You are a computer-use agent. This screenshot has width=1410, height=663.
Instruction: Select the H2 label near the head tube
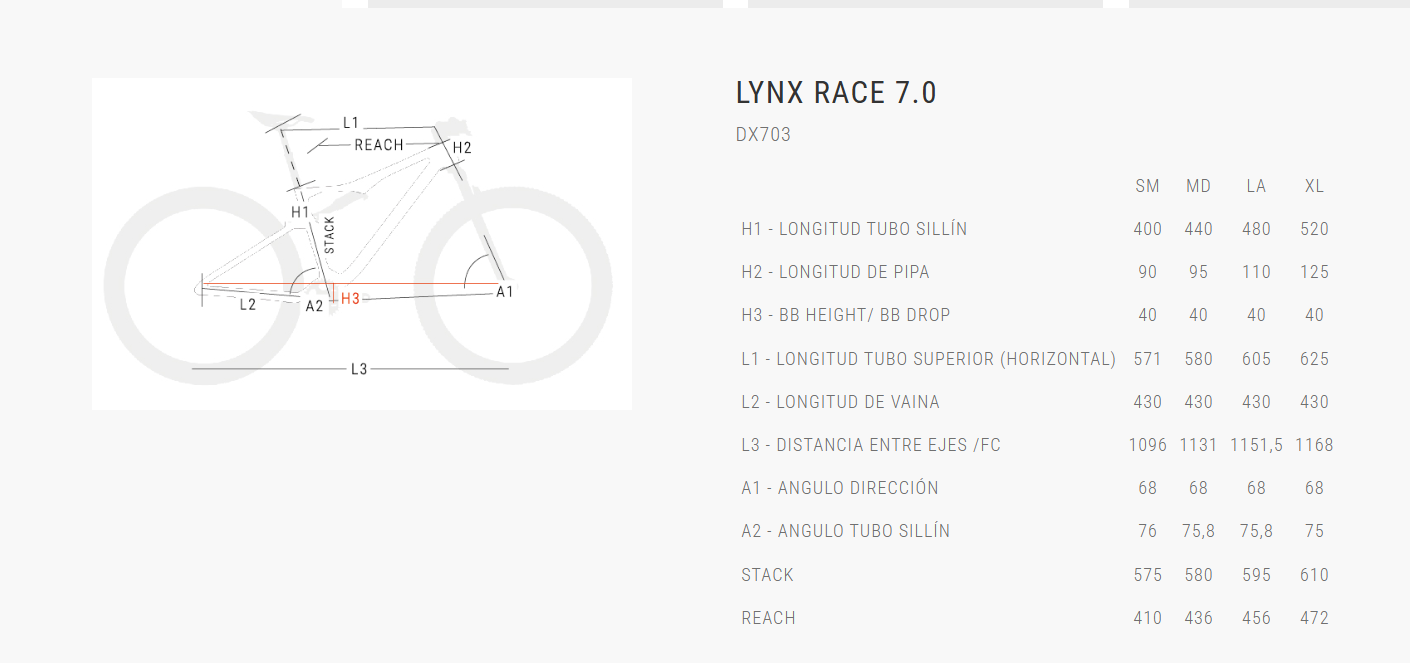[x=461, y=148]
